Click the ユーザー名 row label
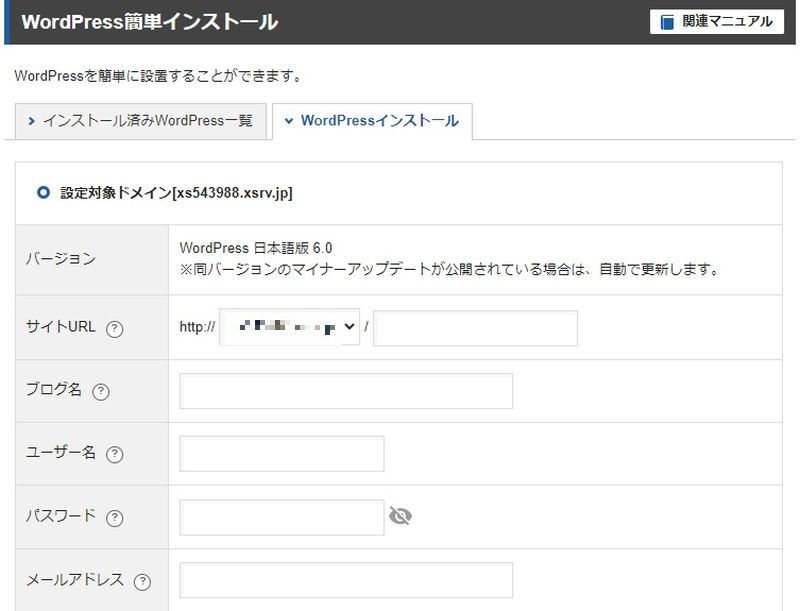The width and height of the screenshot is (800, 611). [x=61, y=452]
